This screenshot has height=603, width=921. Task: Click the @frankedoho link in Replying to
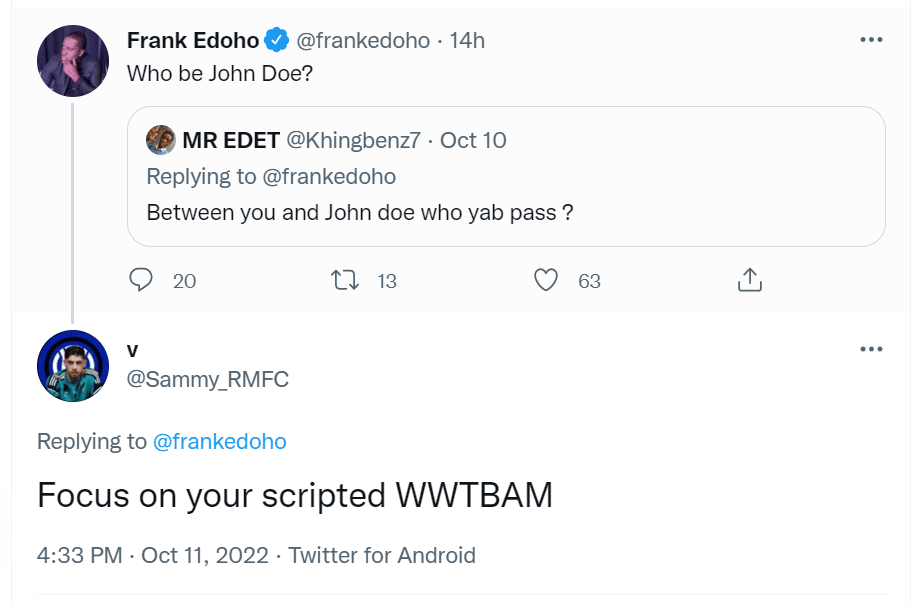coord(221,441)
